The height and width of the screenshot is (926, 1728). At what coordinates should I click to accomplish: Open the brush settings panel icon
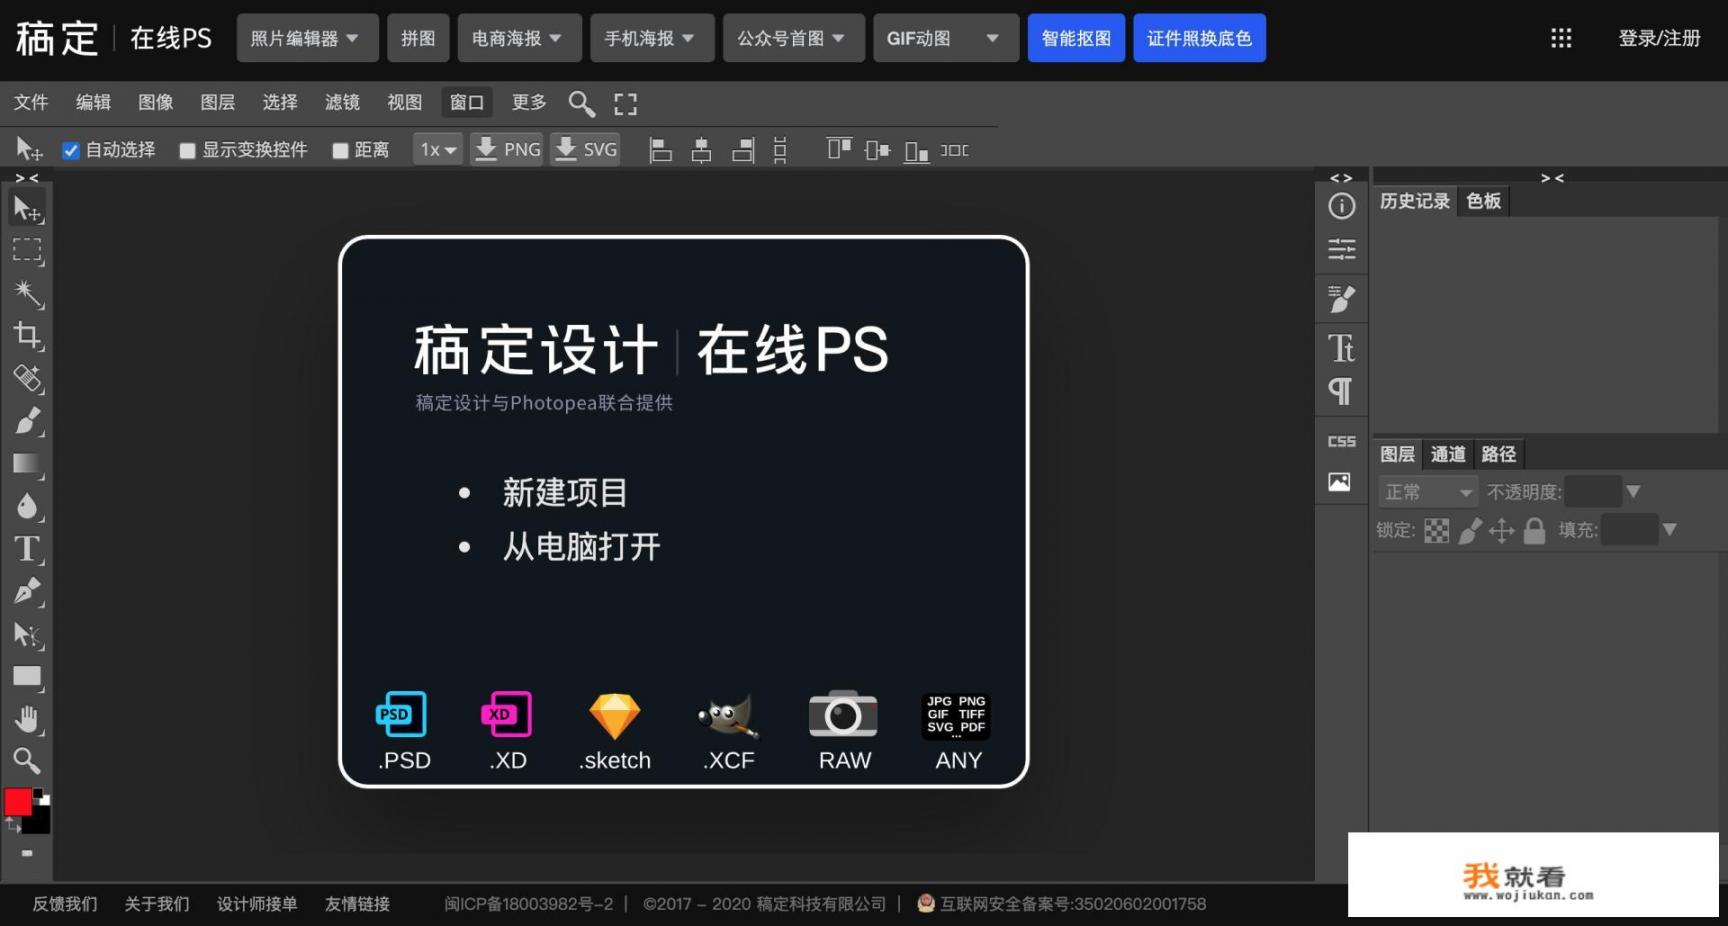pyautogui.click(x=1341, y=298)
